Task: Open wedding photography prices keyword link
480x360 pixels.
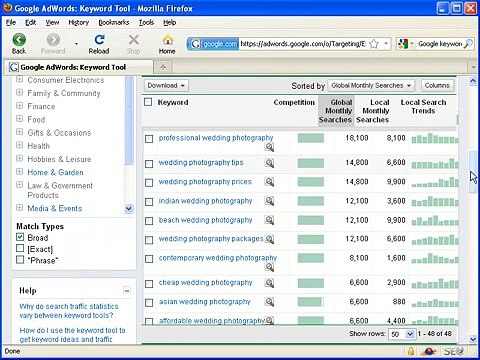Action: [x=205, y=182]
